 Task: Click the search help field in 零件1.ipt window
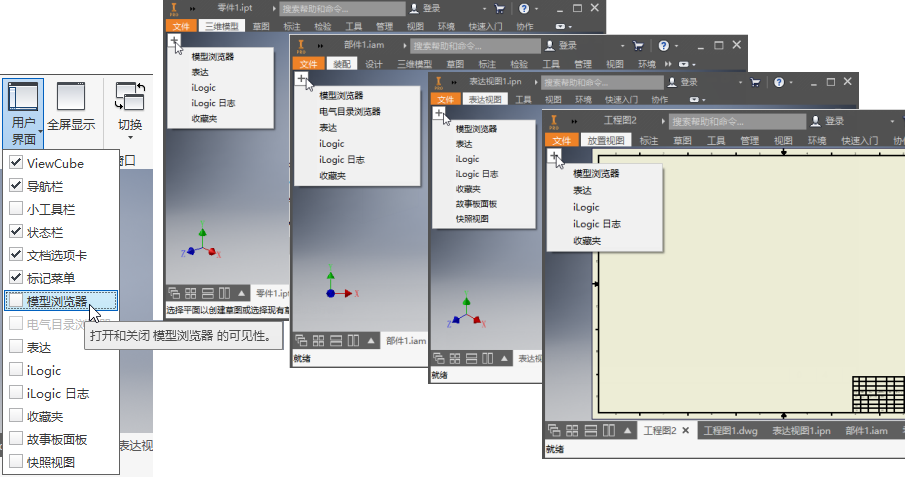[342, 9]
